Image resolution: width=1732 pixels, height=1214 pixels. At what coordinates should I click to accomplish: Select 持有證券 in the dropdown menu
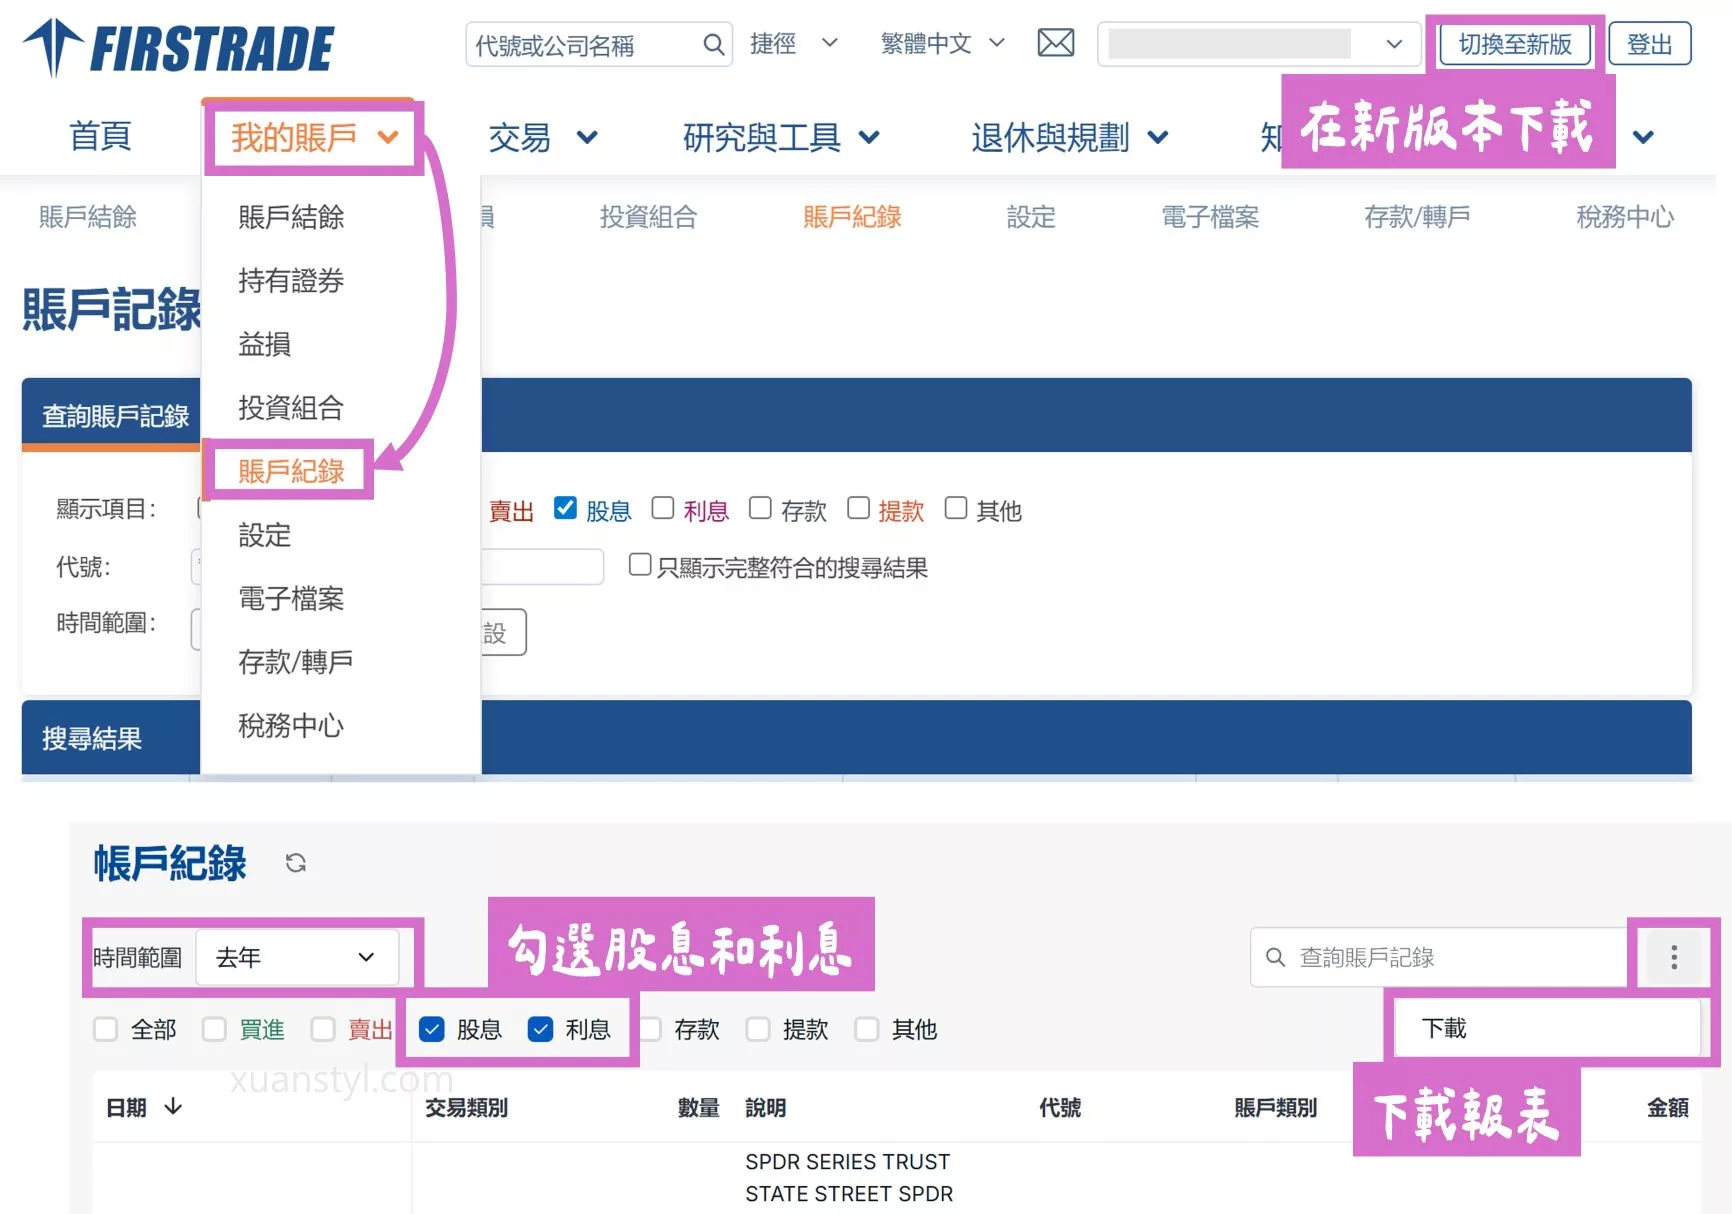click(x=291, y=280)
